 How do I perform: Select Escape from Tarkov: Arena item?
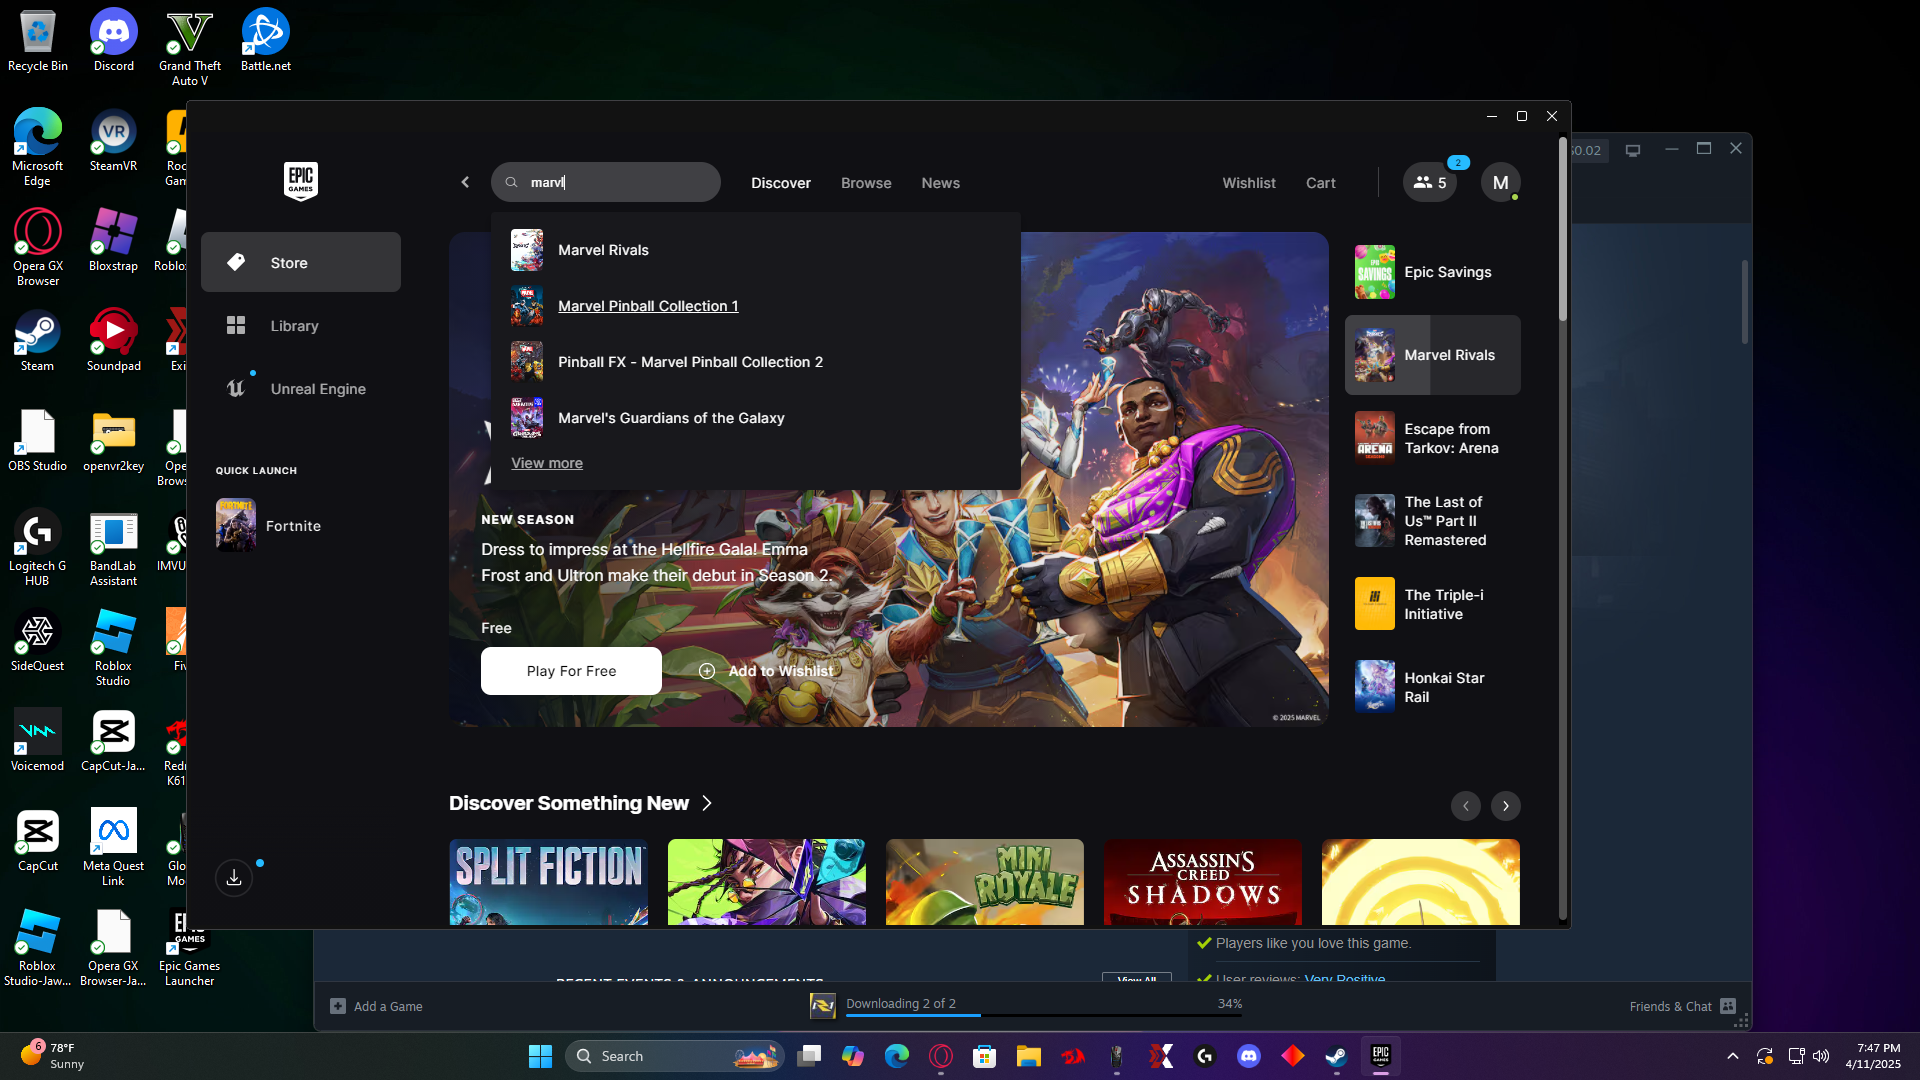tap(1432, 438)
